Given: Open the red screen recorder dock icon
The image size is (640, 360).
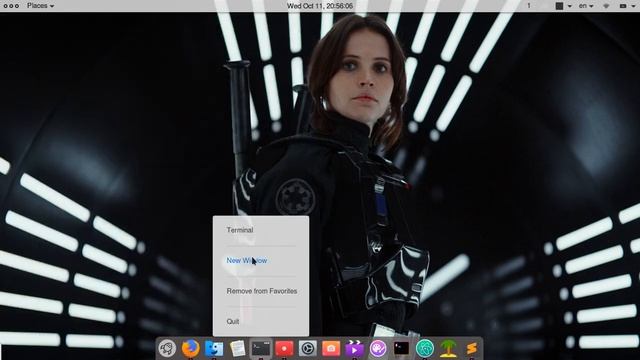Looking at the screenshot, I should [x=284, y=348].
